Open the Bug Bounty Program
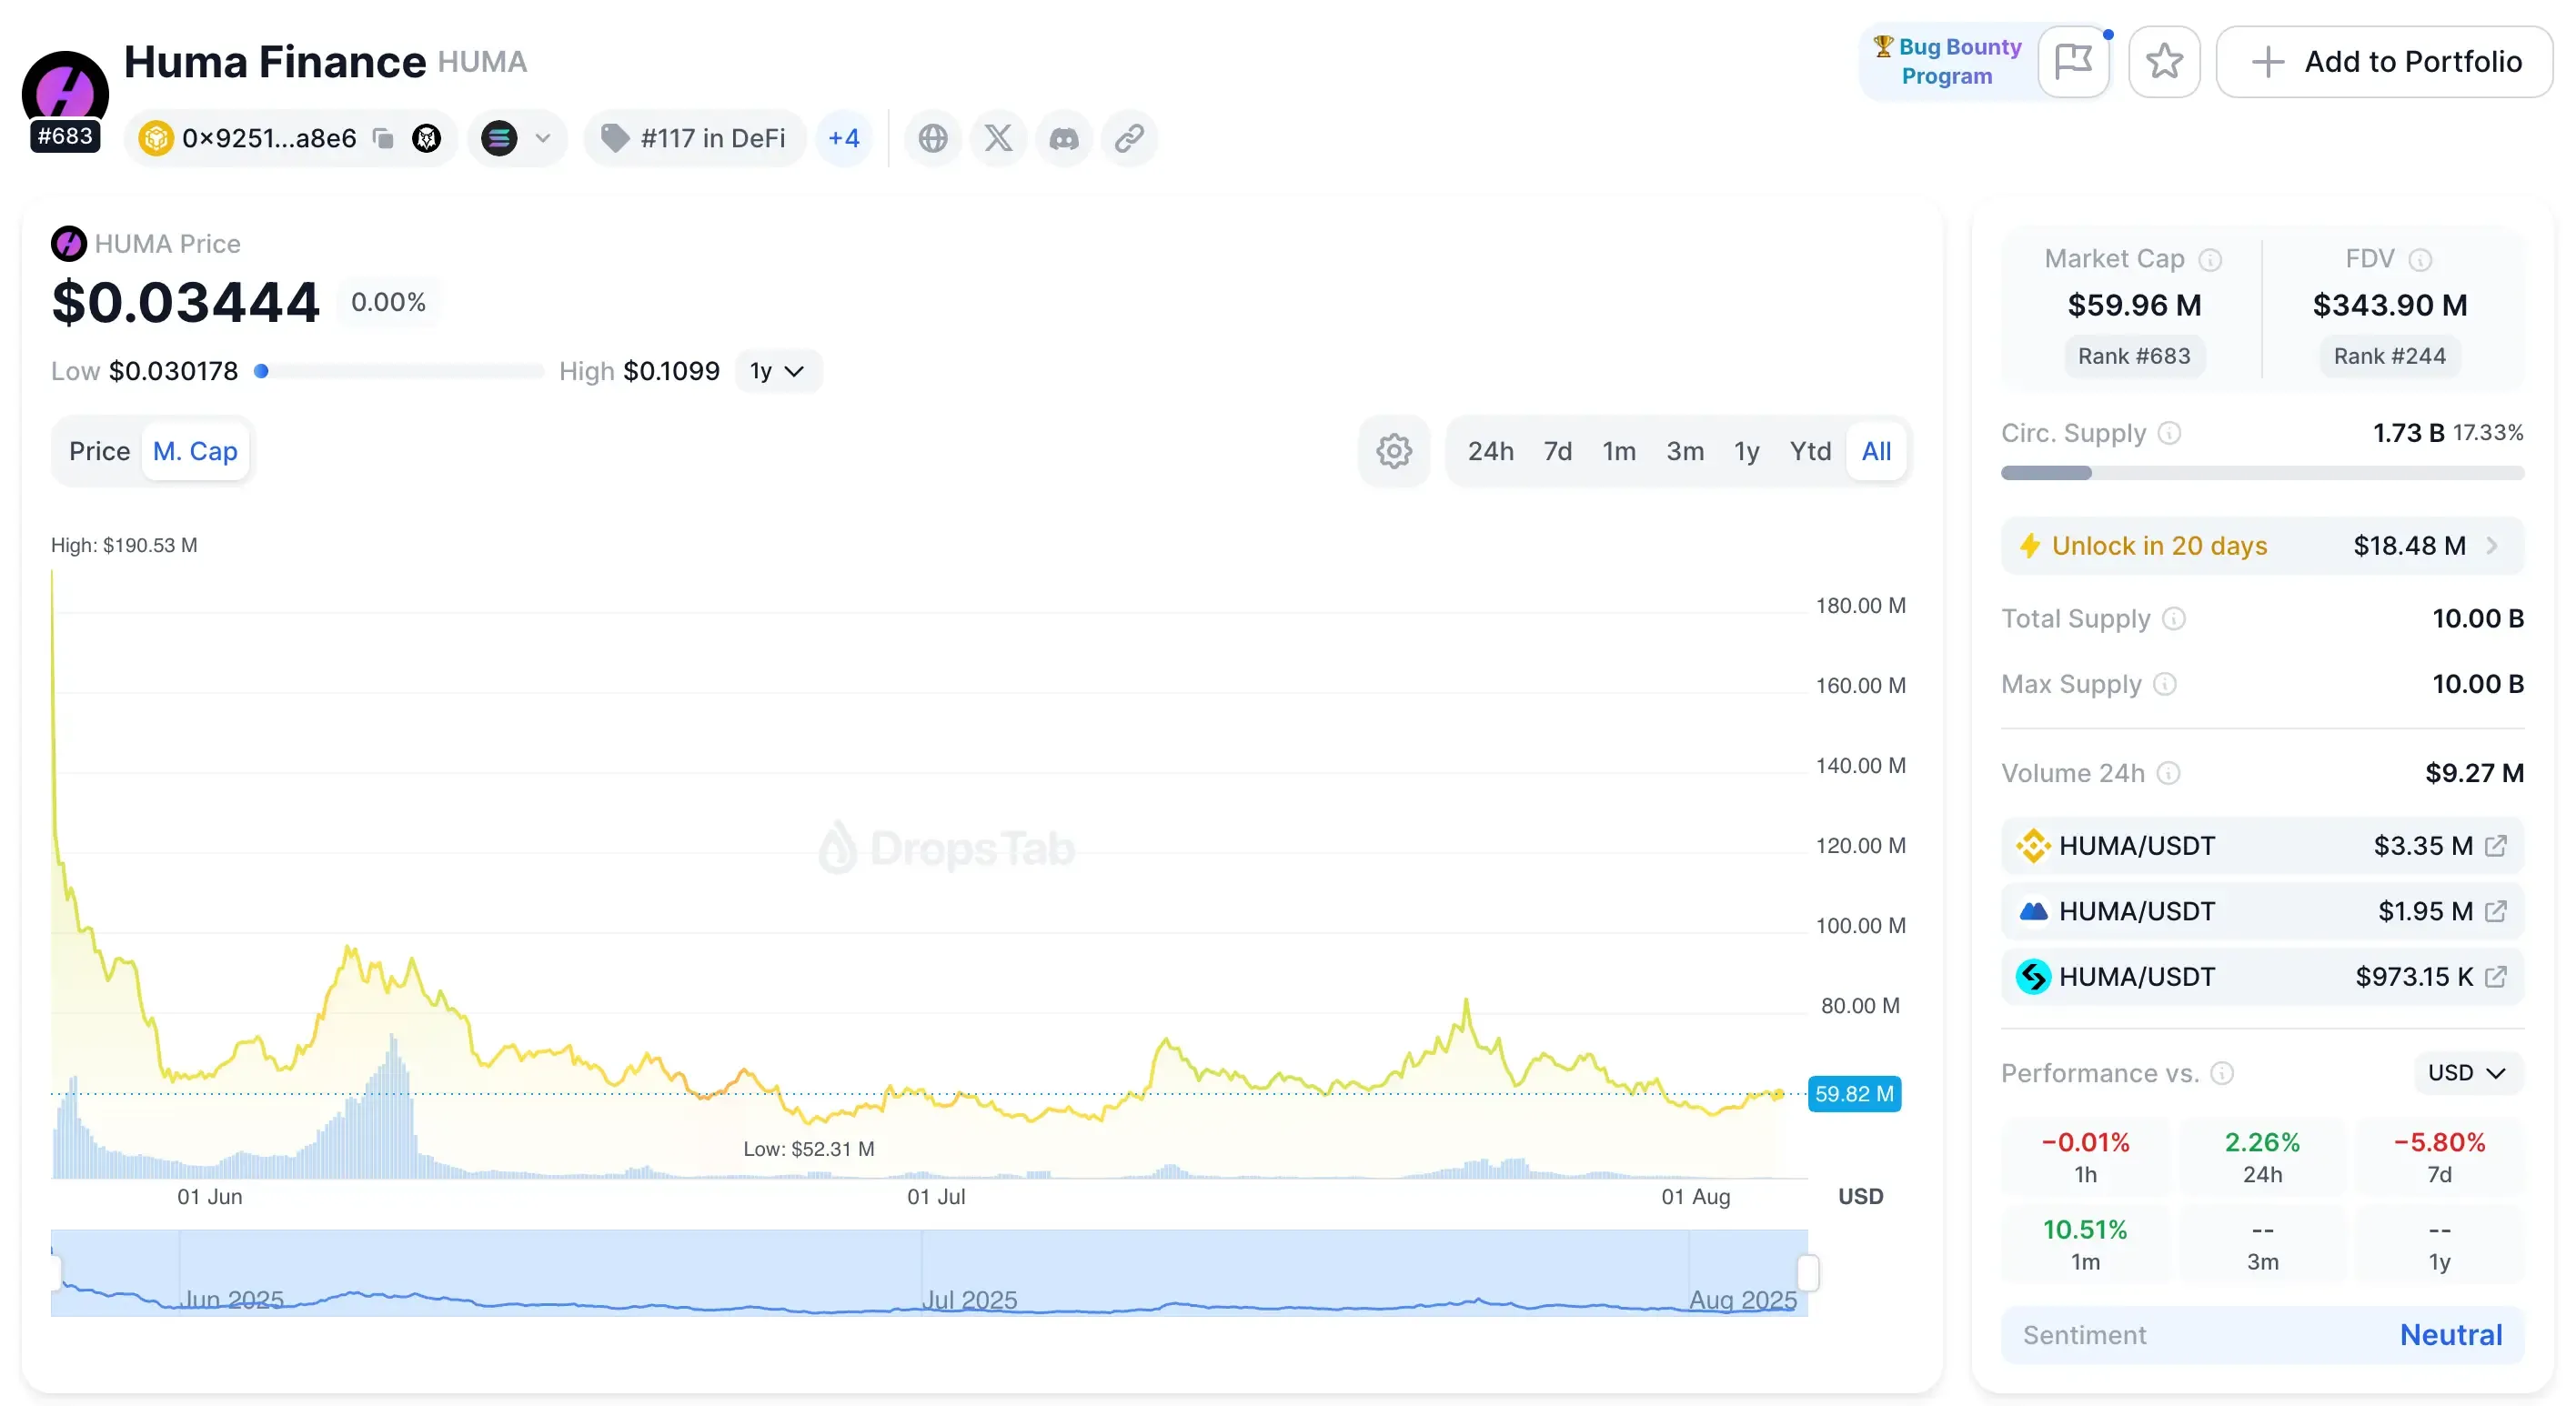This screenshot has width=2576, height=1406. [1945, 61]
